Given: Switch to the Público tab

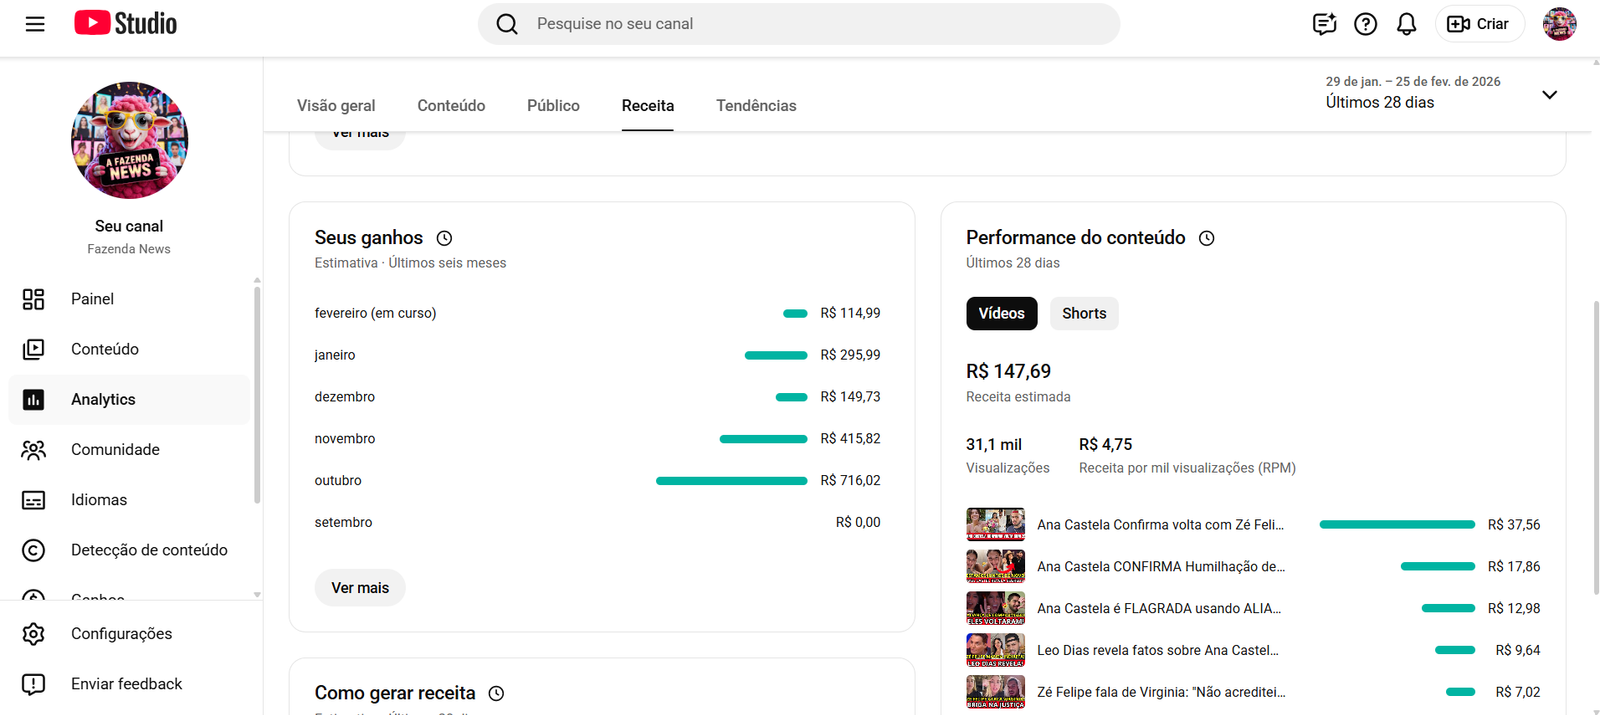Looking at the screenshot, I should tap(553, 106).
